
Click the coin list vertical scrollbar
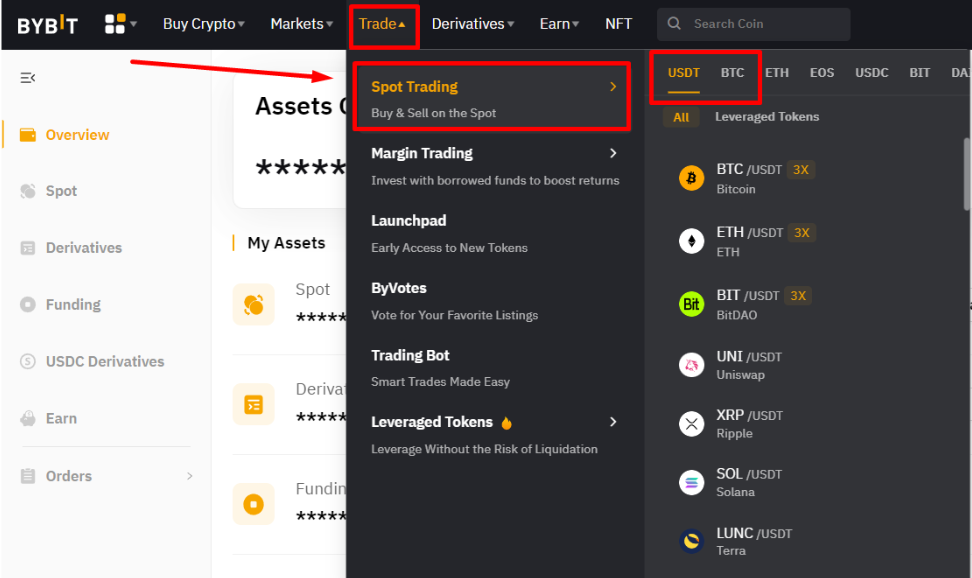(966, 175)
